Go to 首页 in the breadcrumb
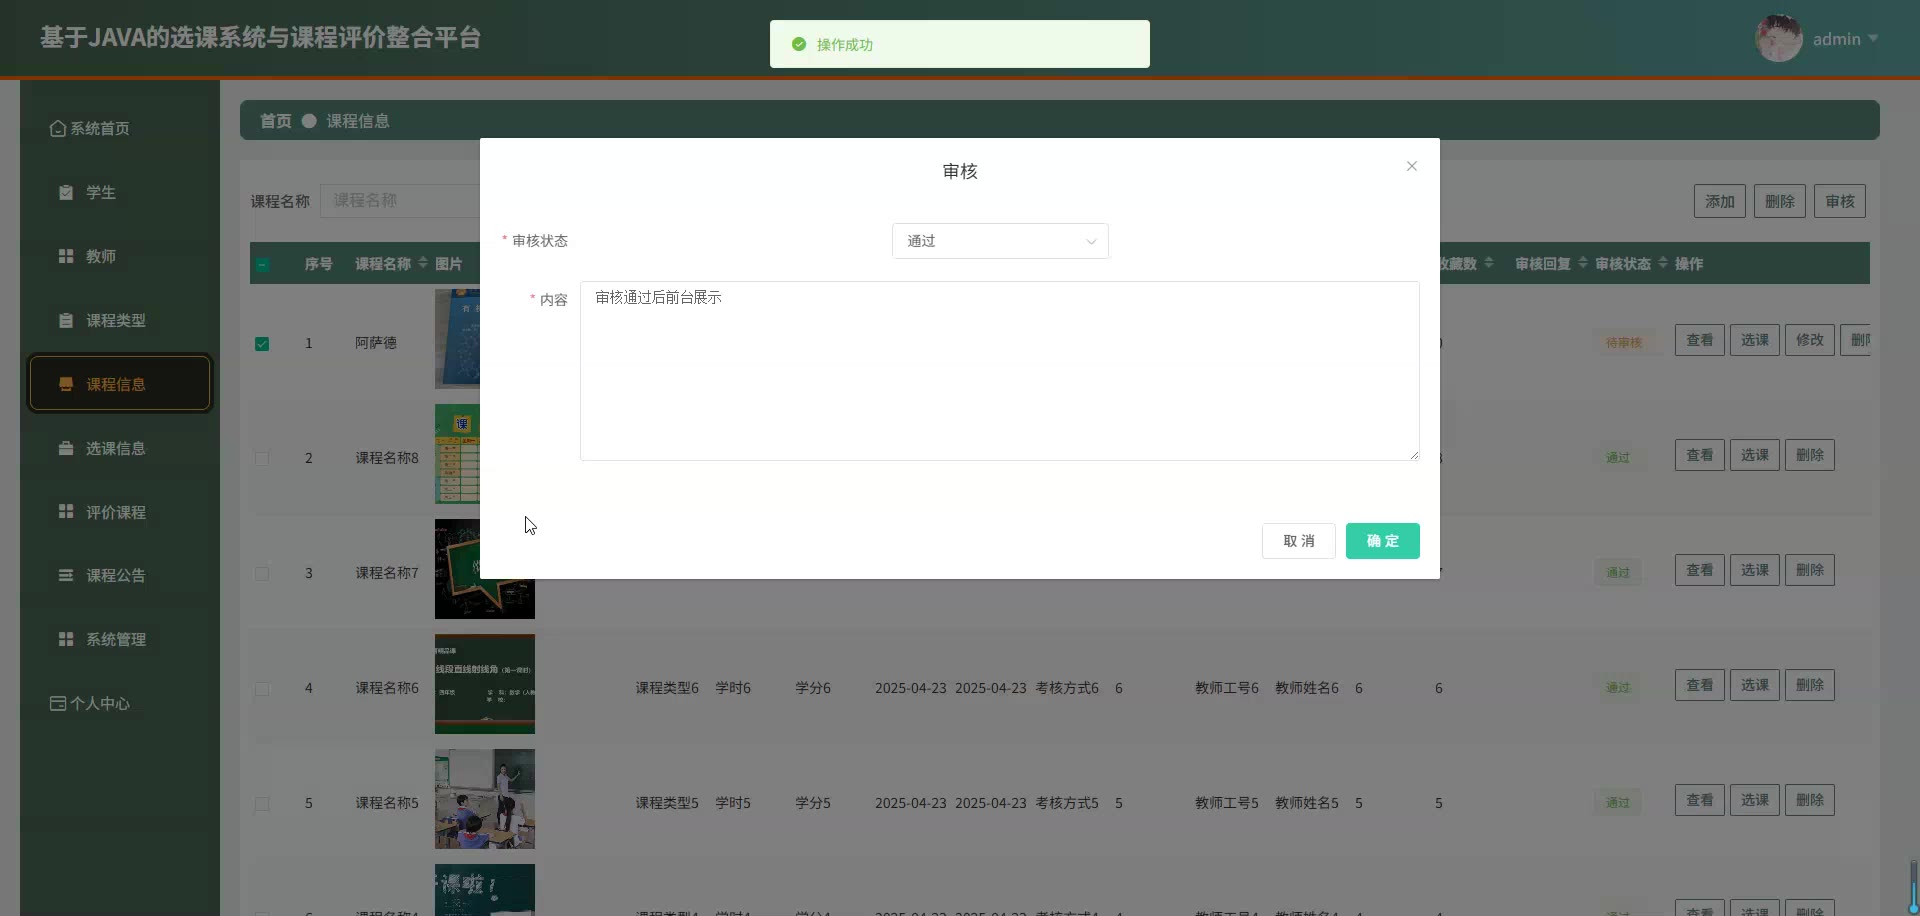The image size is (1920, 916). [276, 121]
